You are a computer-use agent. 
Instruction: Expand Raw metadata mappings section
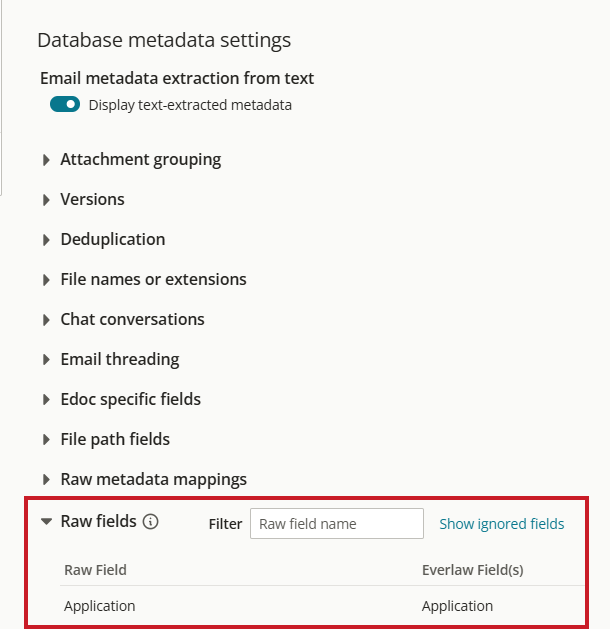pos(144,479)
